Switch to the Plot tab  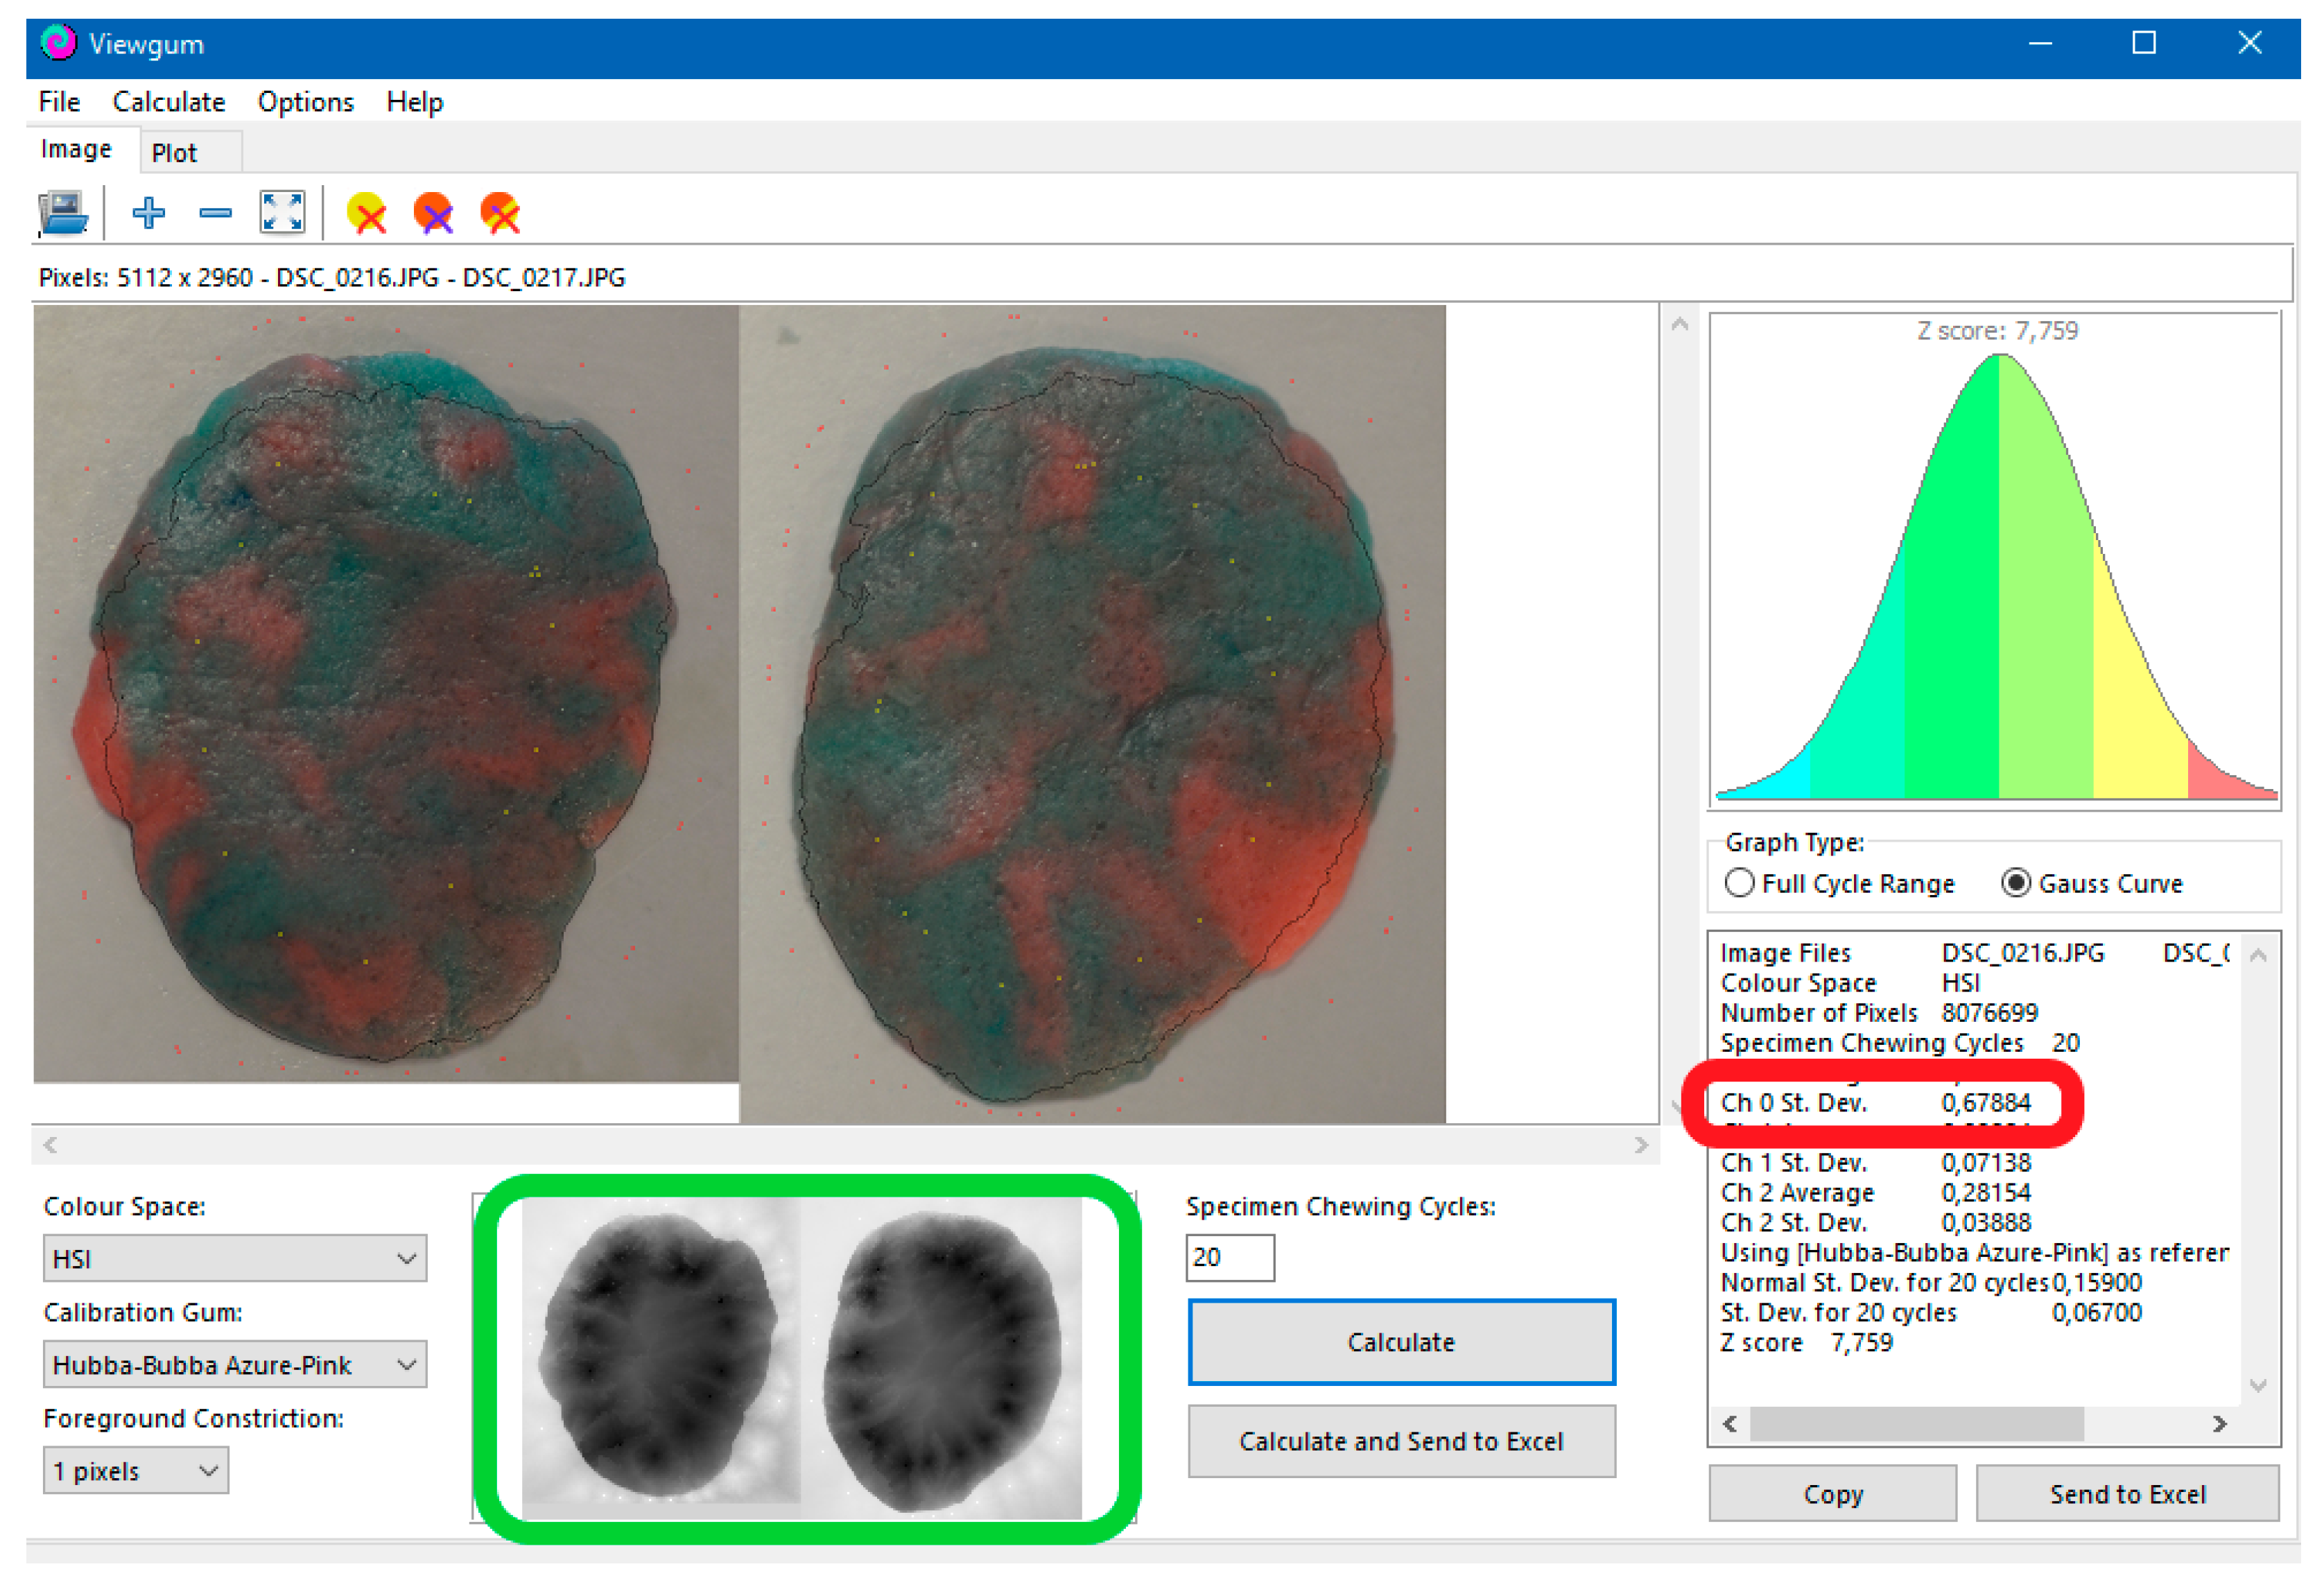pos(174,153)
